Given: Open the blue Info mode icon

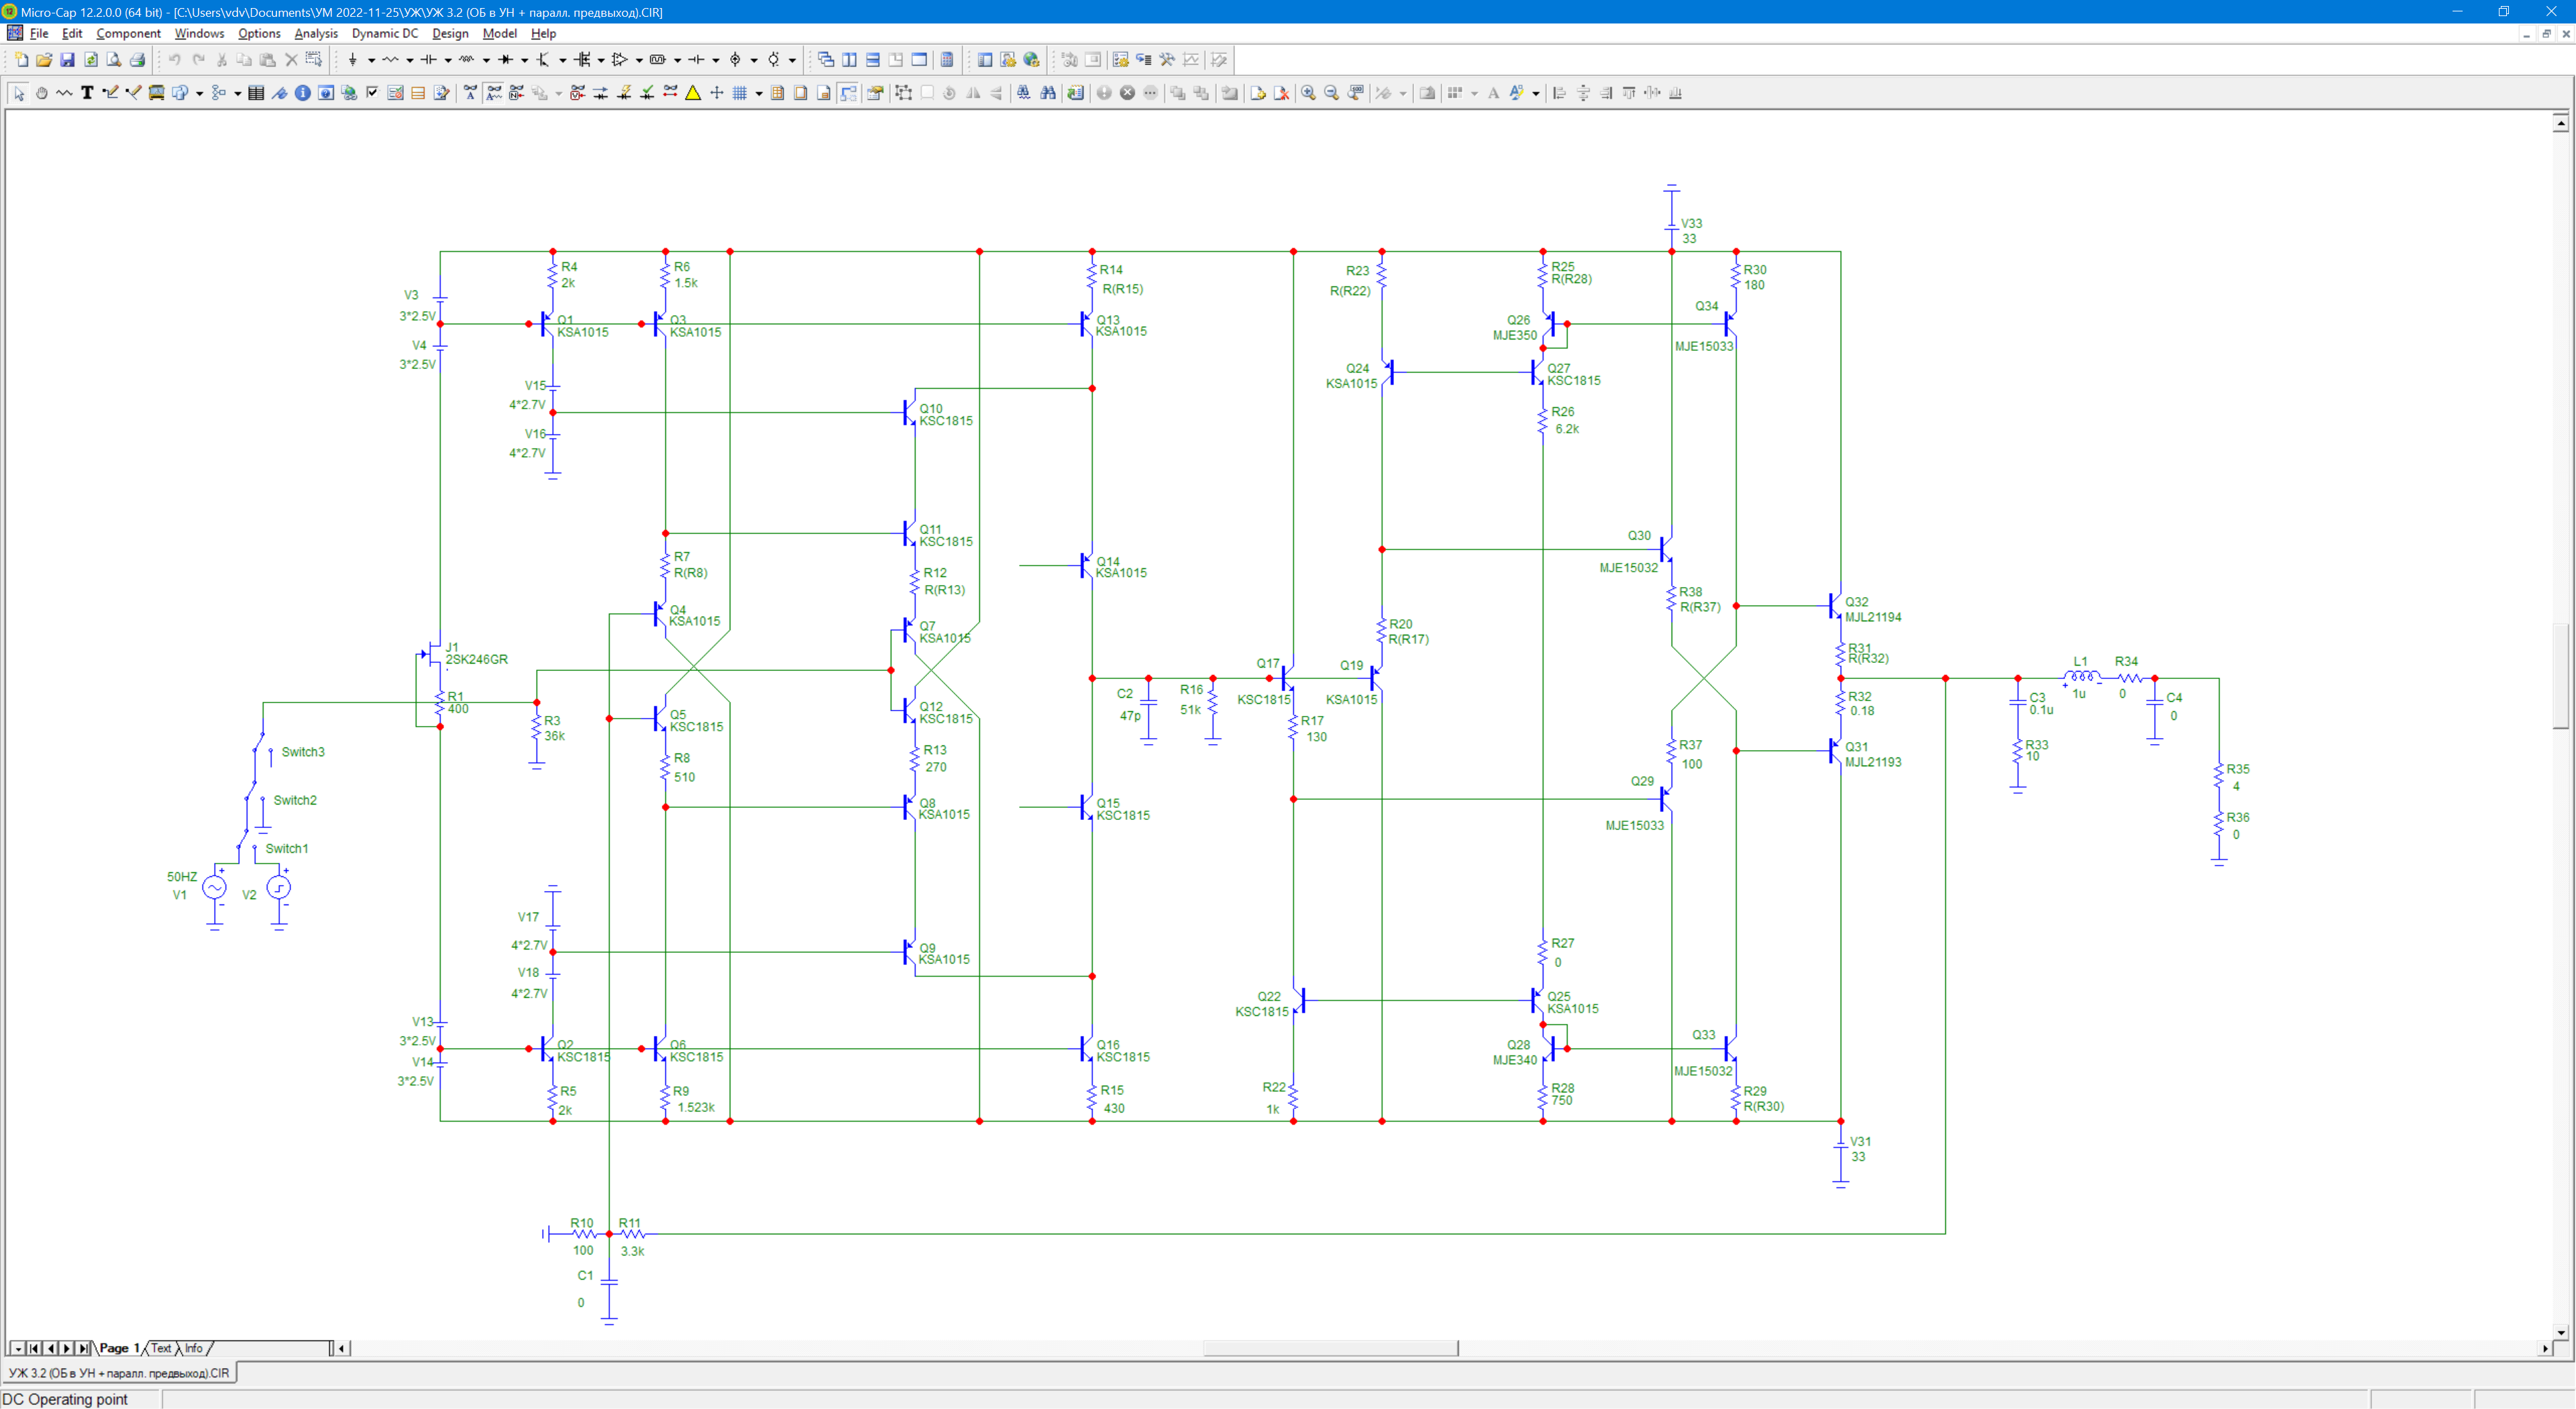Looking at the screenshot, I should (x=302, y=93).
